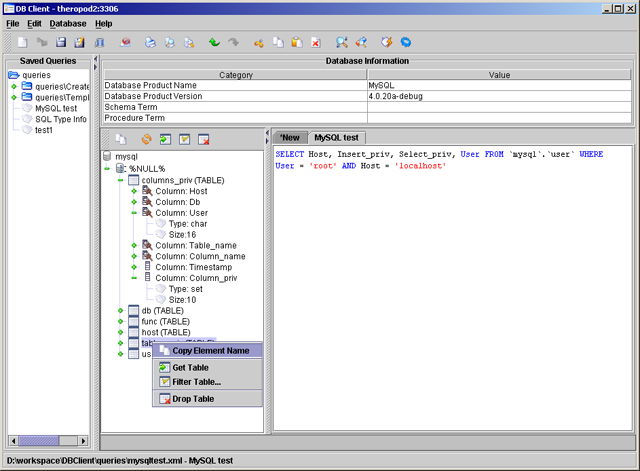Click the Delete red X document icon
The height and width of the screenshot is (471, 640).
click(x=316, y=42)
